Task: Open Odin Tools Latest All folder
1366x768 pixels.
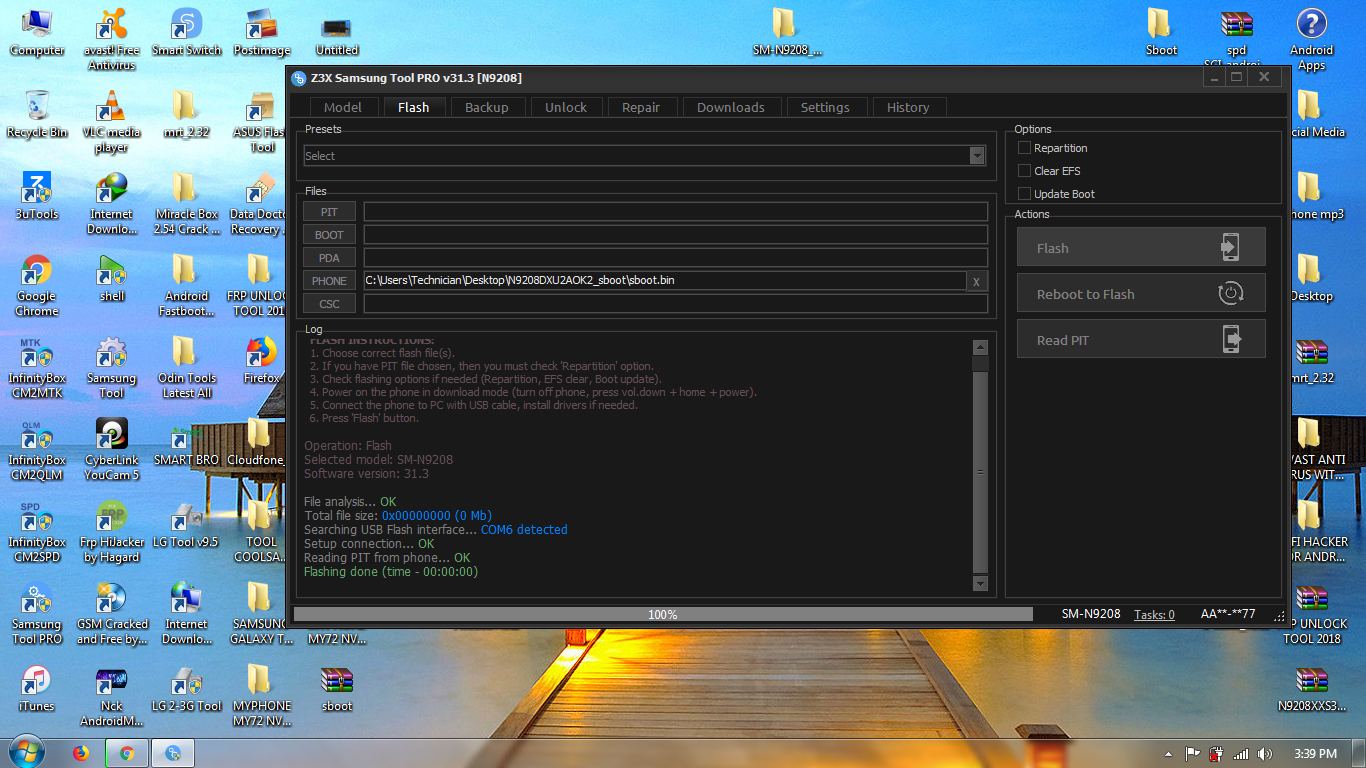Action: [186, 369]
